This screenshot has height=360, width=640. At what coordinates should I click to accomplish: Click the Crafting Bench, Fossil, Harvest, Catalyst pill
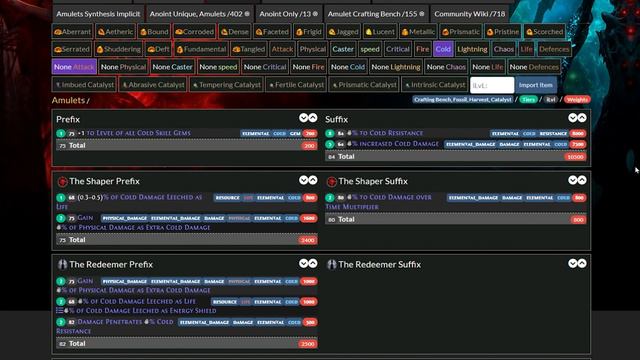[462, 100]
